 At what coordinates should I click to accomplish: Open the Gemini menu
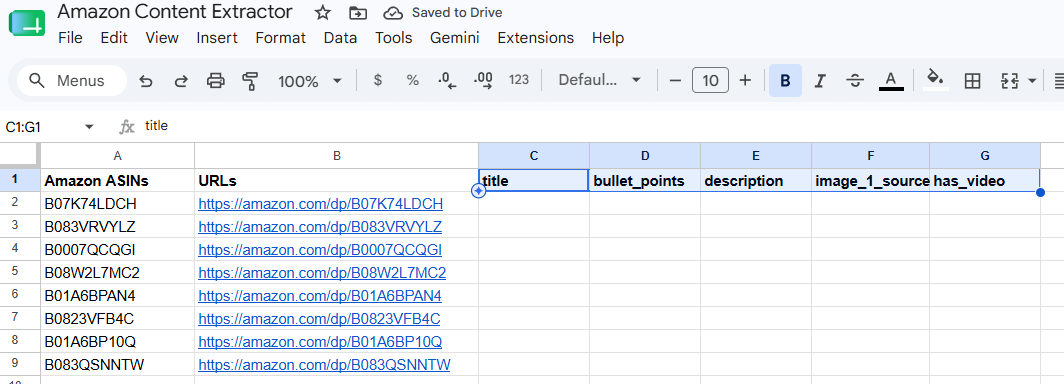pos(455,38)
